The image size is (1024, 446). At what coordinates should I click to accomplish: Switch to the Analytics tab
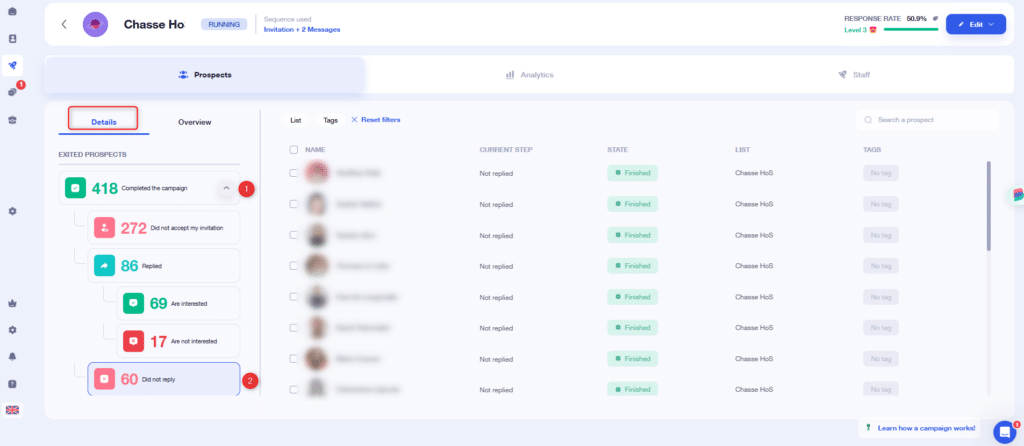529,75
